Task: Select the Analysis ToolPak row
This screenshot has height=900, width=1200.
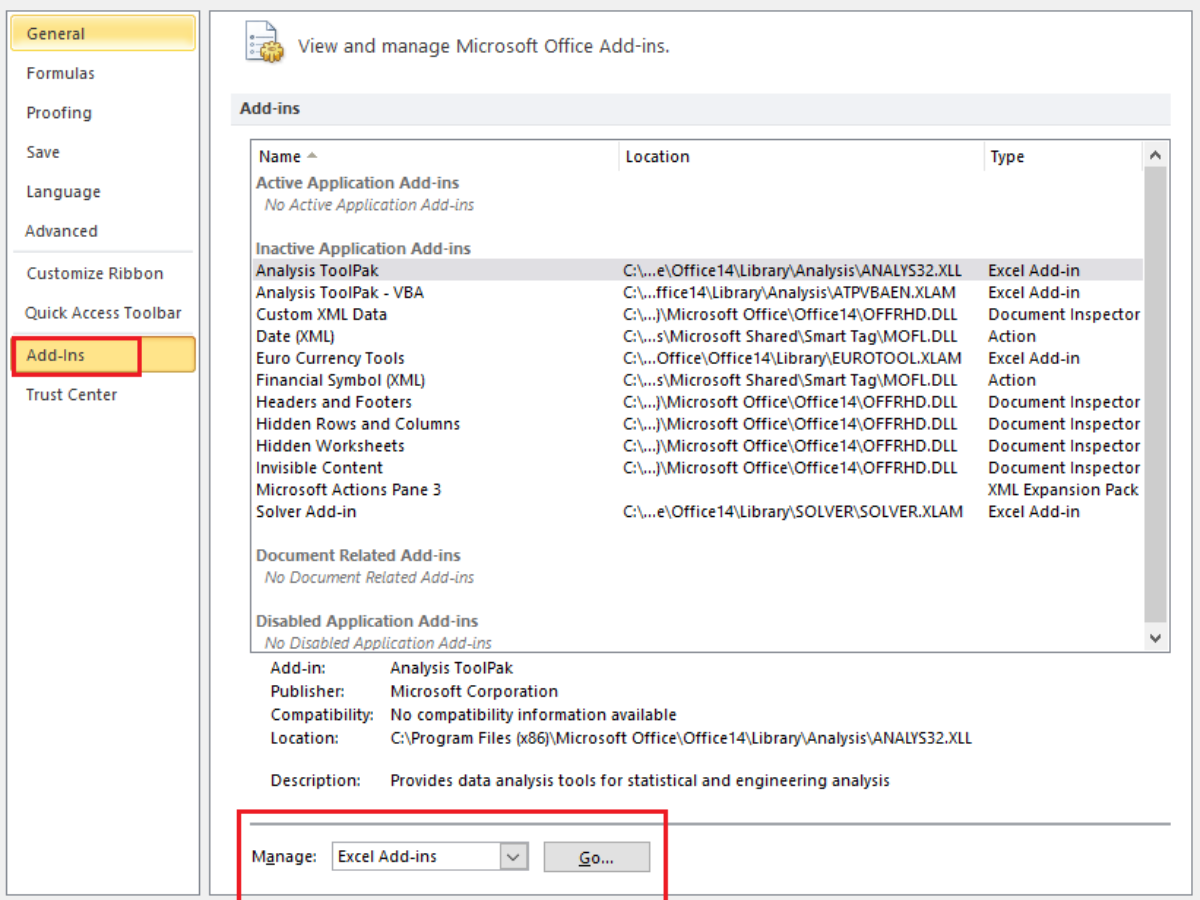Action: coord(697,270)
